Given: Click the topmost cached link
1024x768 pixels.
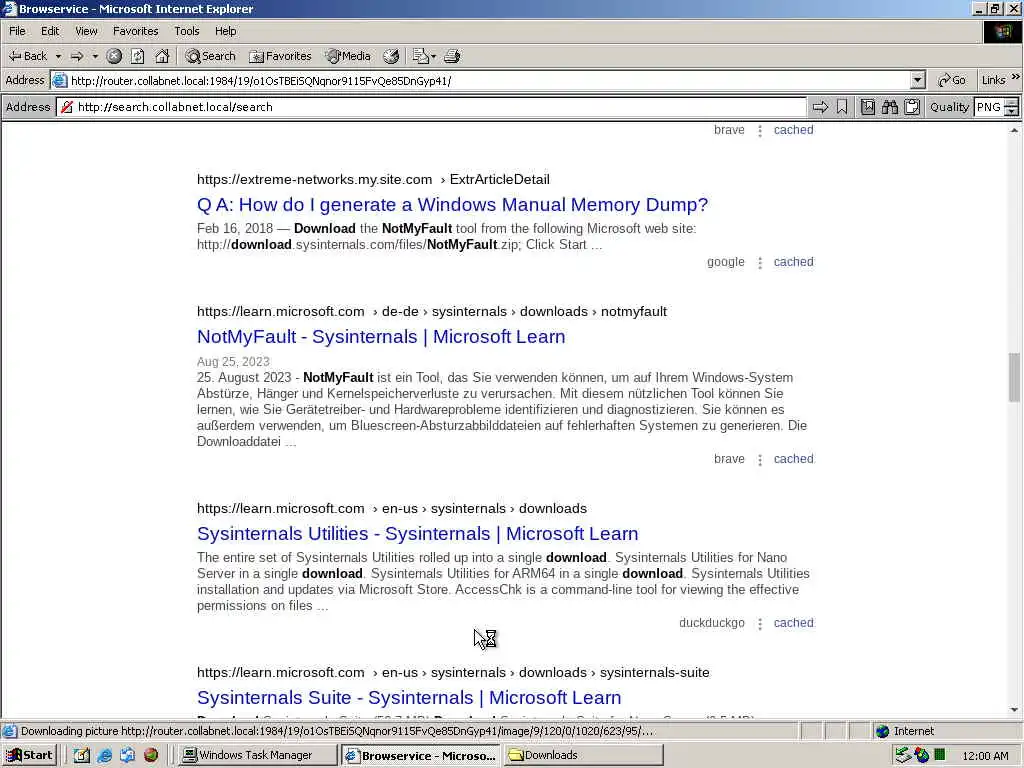Looking at the screenshot, I should point(793,130).
